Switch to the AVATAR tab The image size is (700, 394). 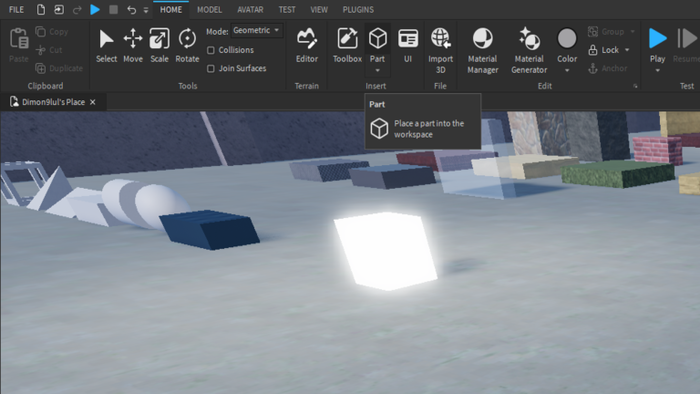pos(250,9)
